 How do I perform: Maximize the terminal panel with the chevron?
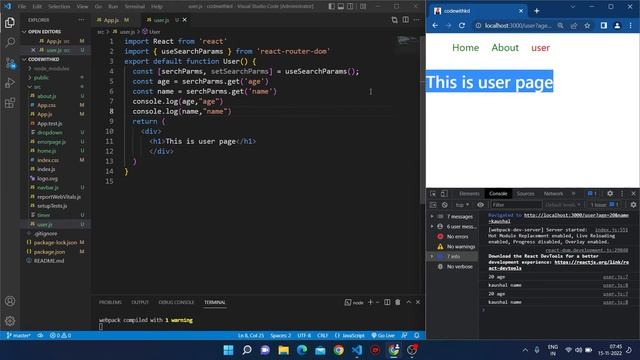pyautogui.click(x=409, y=302)
